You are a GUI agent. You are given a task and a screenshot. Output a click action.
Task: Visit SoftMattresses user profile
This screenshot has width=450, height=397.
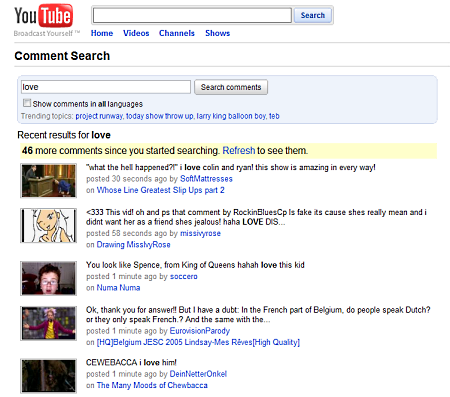click(x=206, y=179)
